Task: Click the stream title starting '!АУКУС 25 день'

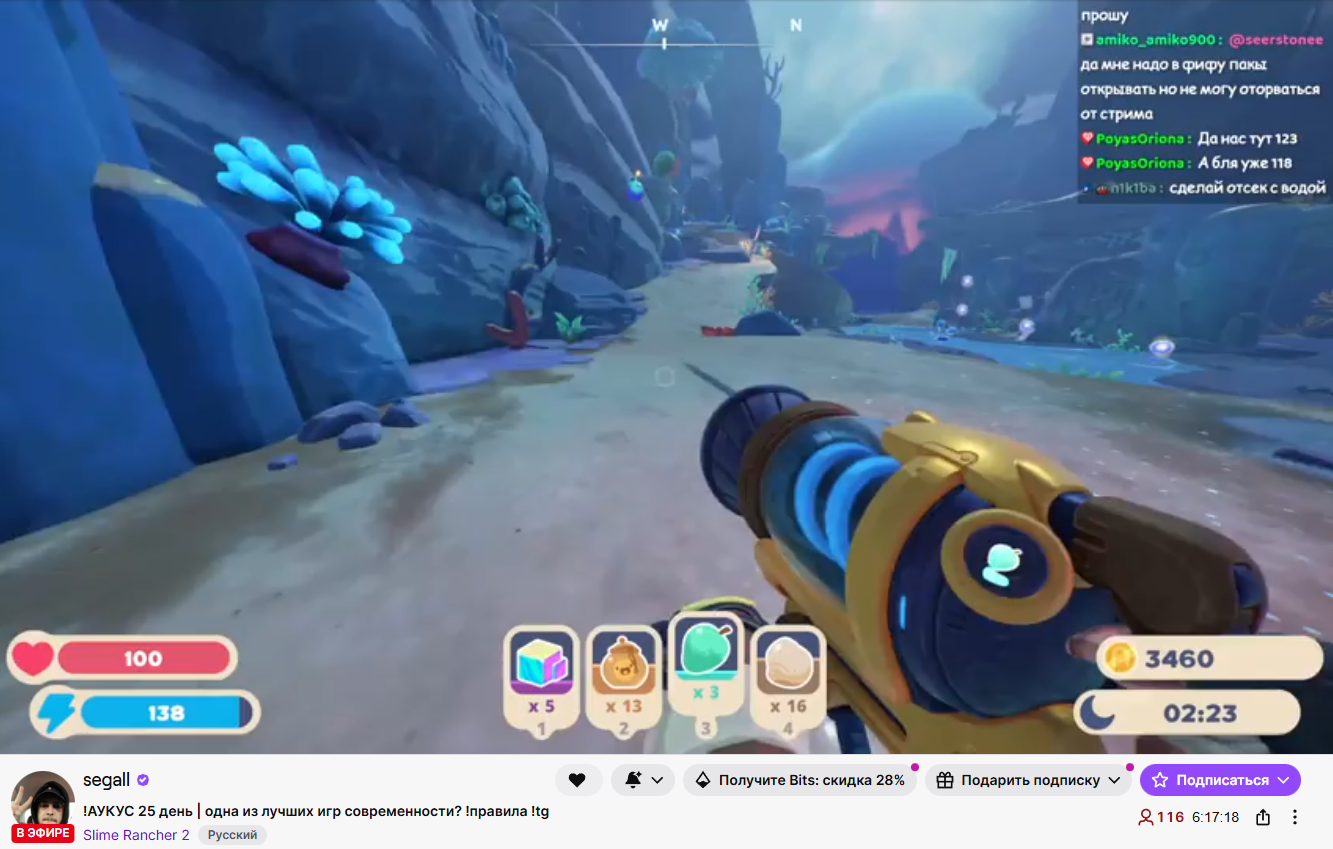Action: [x=316, y=811]
